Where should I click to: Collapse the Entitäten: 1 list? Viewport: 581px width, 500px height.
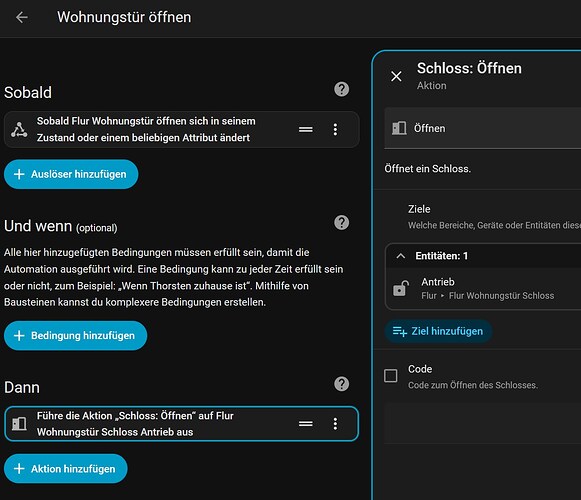click(401, 256)
